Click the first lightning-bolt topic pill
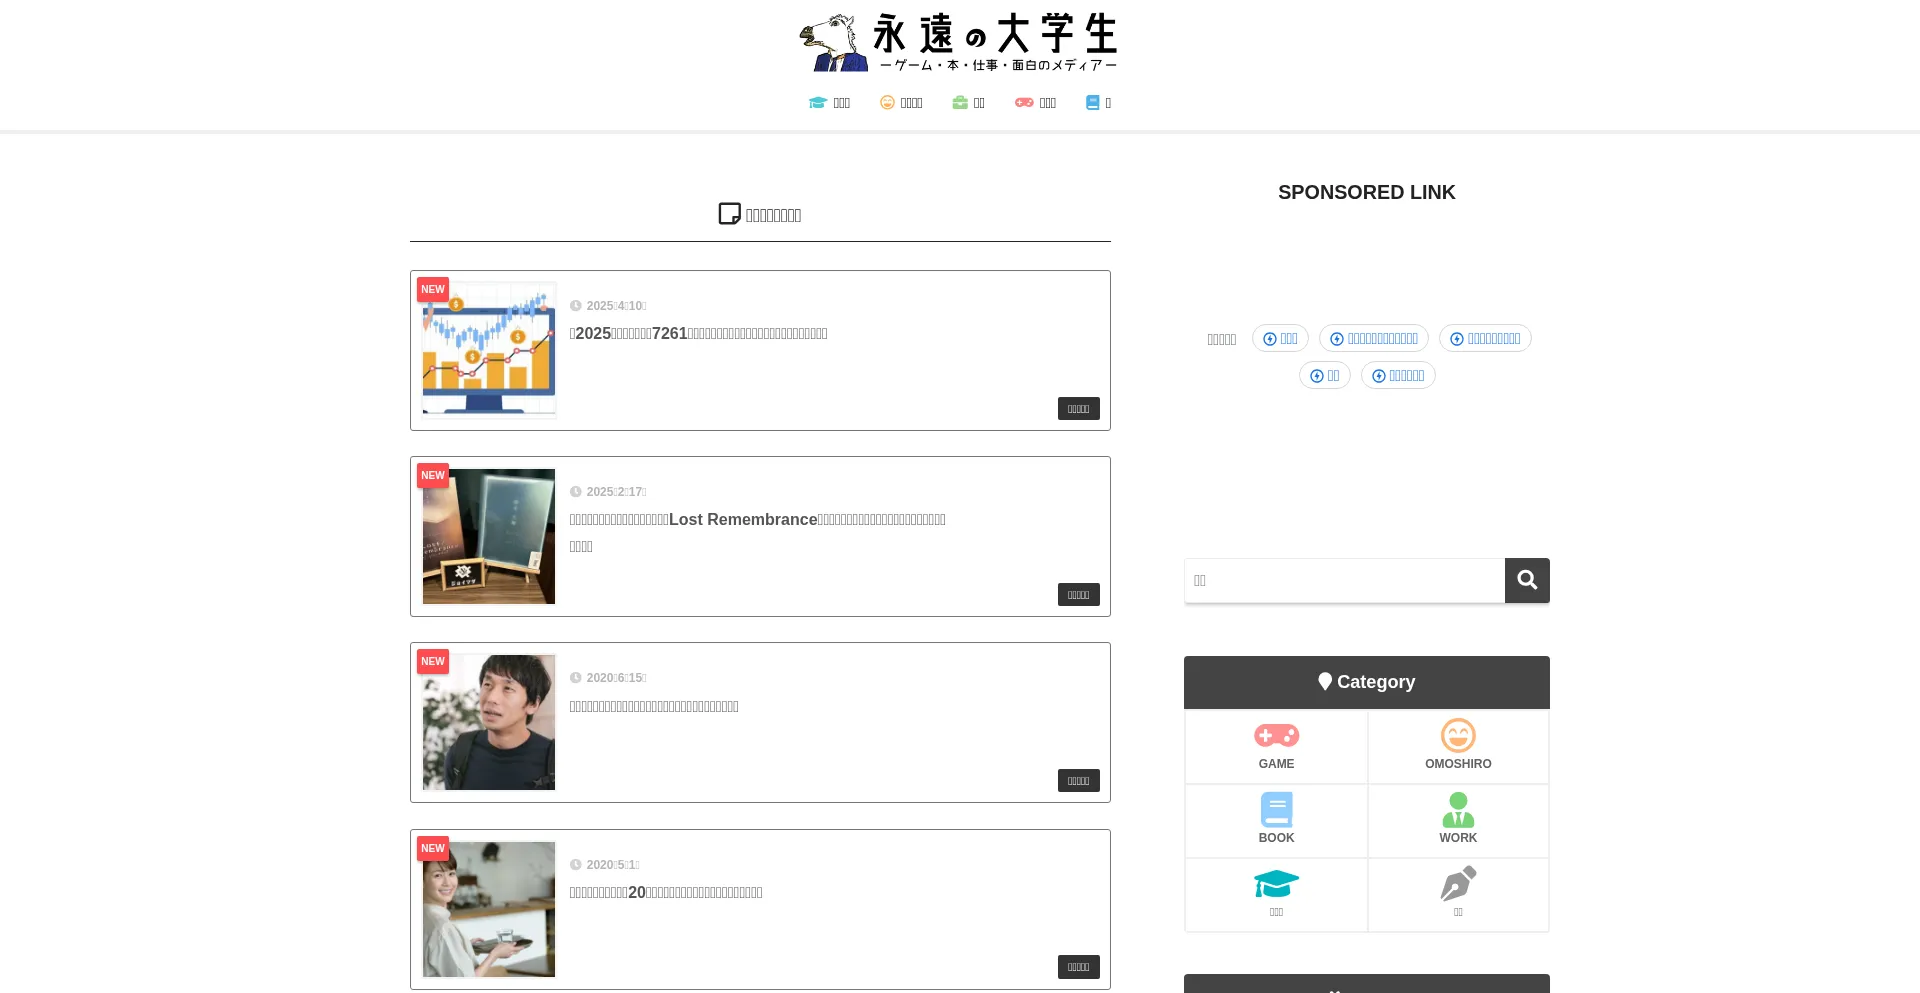The height and width of the screenshot is (993, 1920). 1280,339
